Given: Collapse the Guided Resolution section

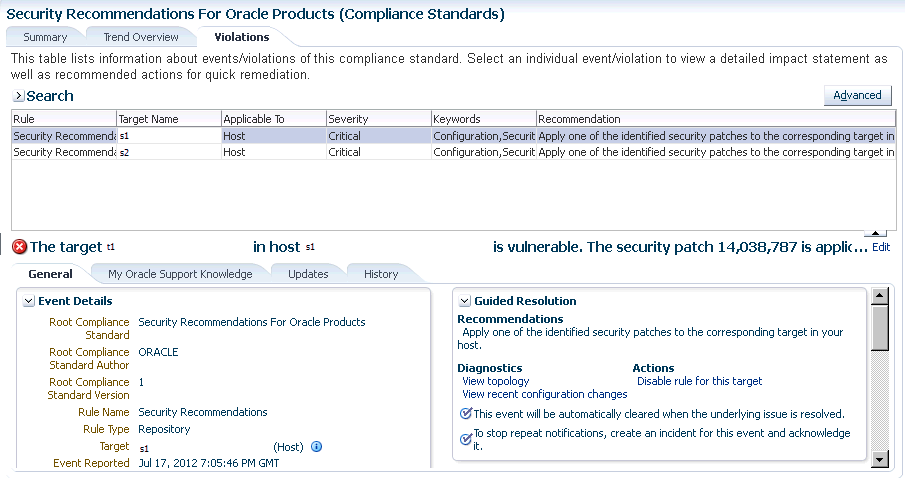Looking at the screenshot, I should coord(465,301).
